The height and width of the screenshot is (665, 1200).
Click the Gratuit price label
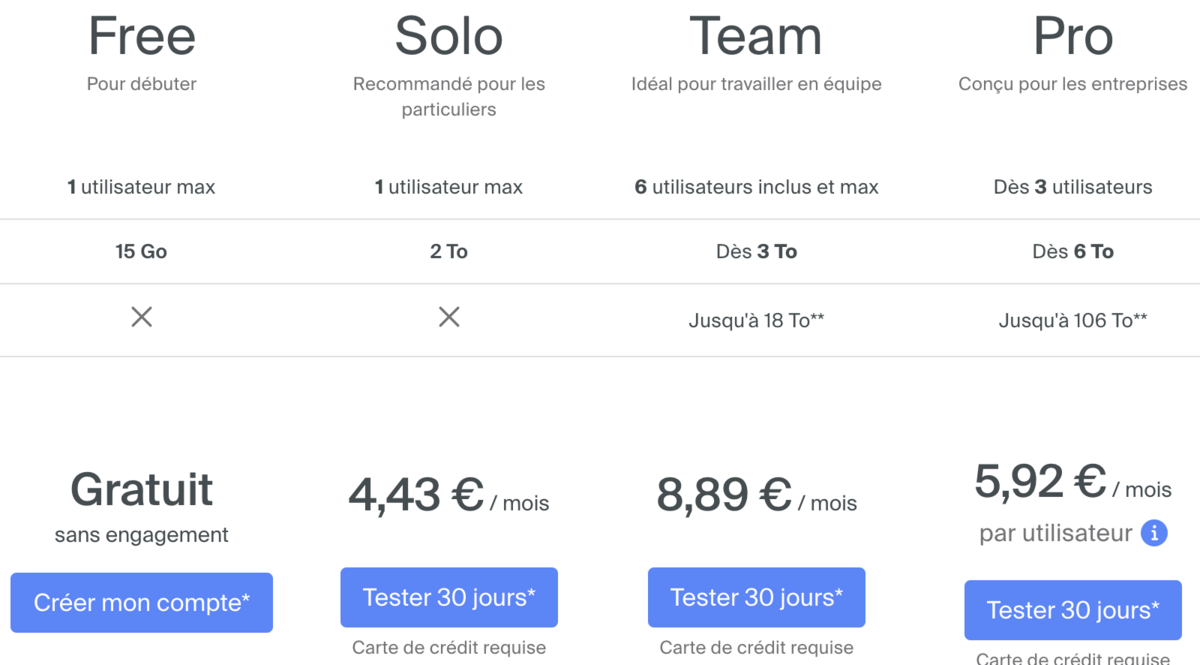point(142,490)
